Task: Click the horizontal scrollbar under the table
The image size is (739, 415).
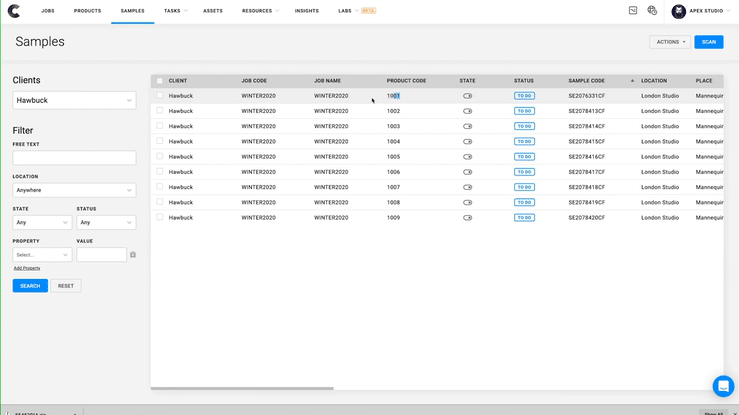Action: 242,388
